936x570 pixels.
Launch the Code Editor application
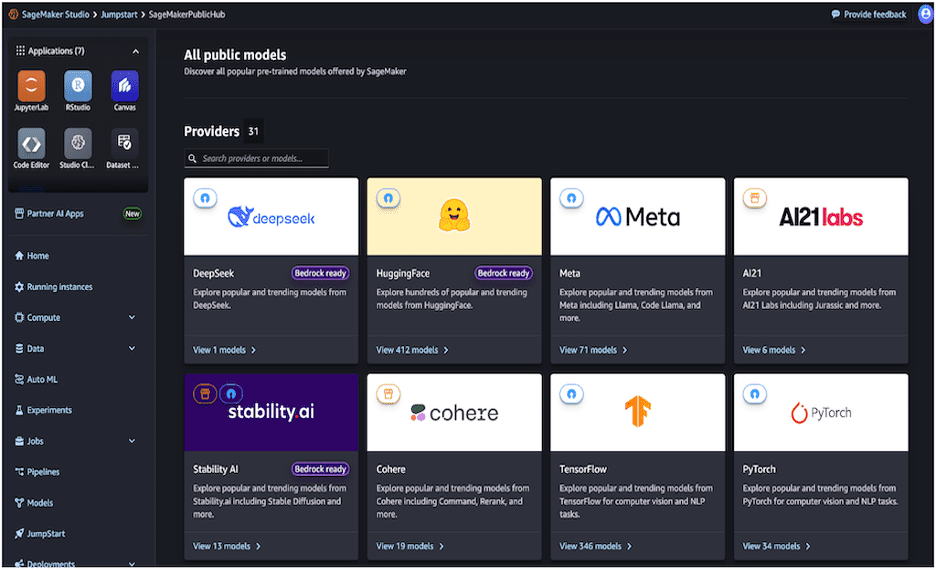click(31, 143)
